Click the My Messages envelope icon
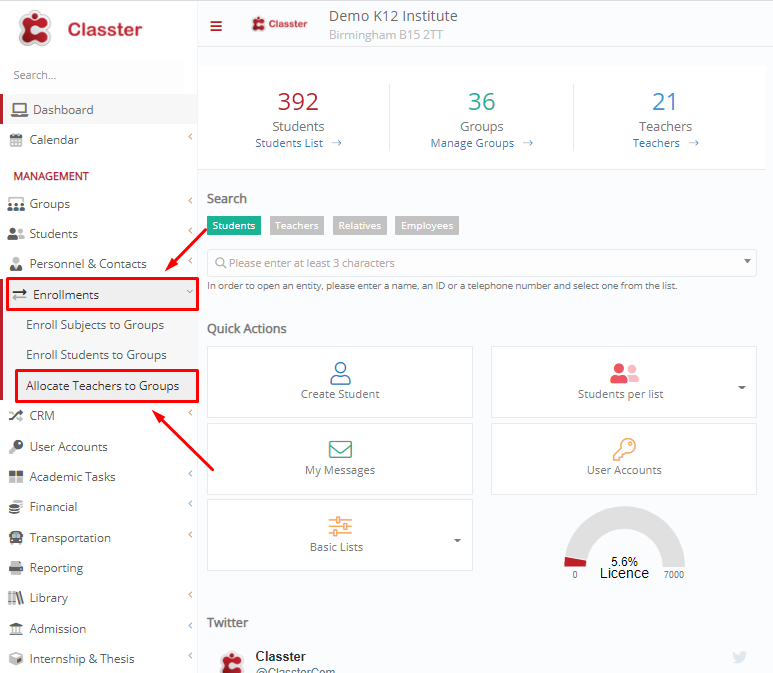Image resolution: width=773 pixels, height=673 pixels. tap(340, 449)
